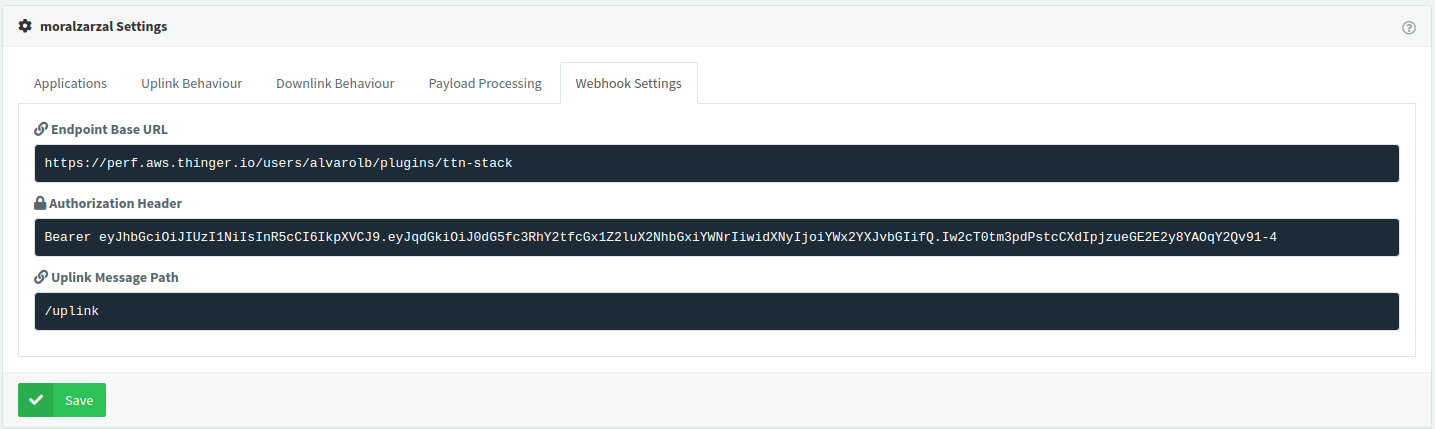
Task: Click the gear icon beside moralzarzal Settings
Action: (x=25, y=27)
